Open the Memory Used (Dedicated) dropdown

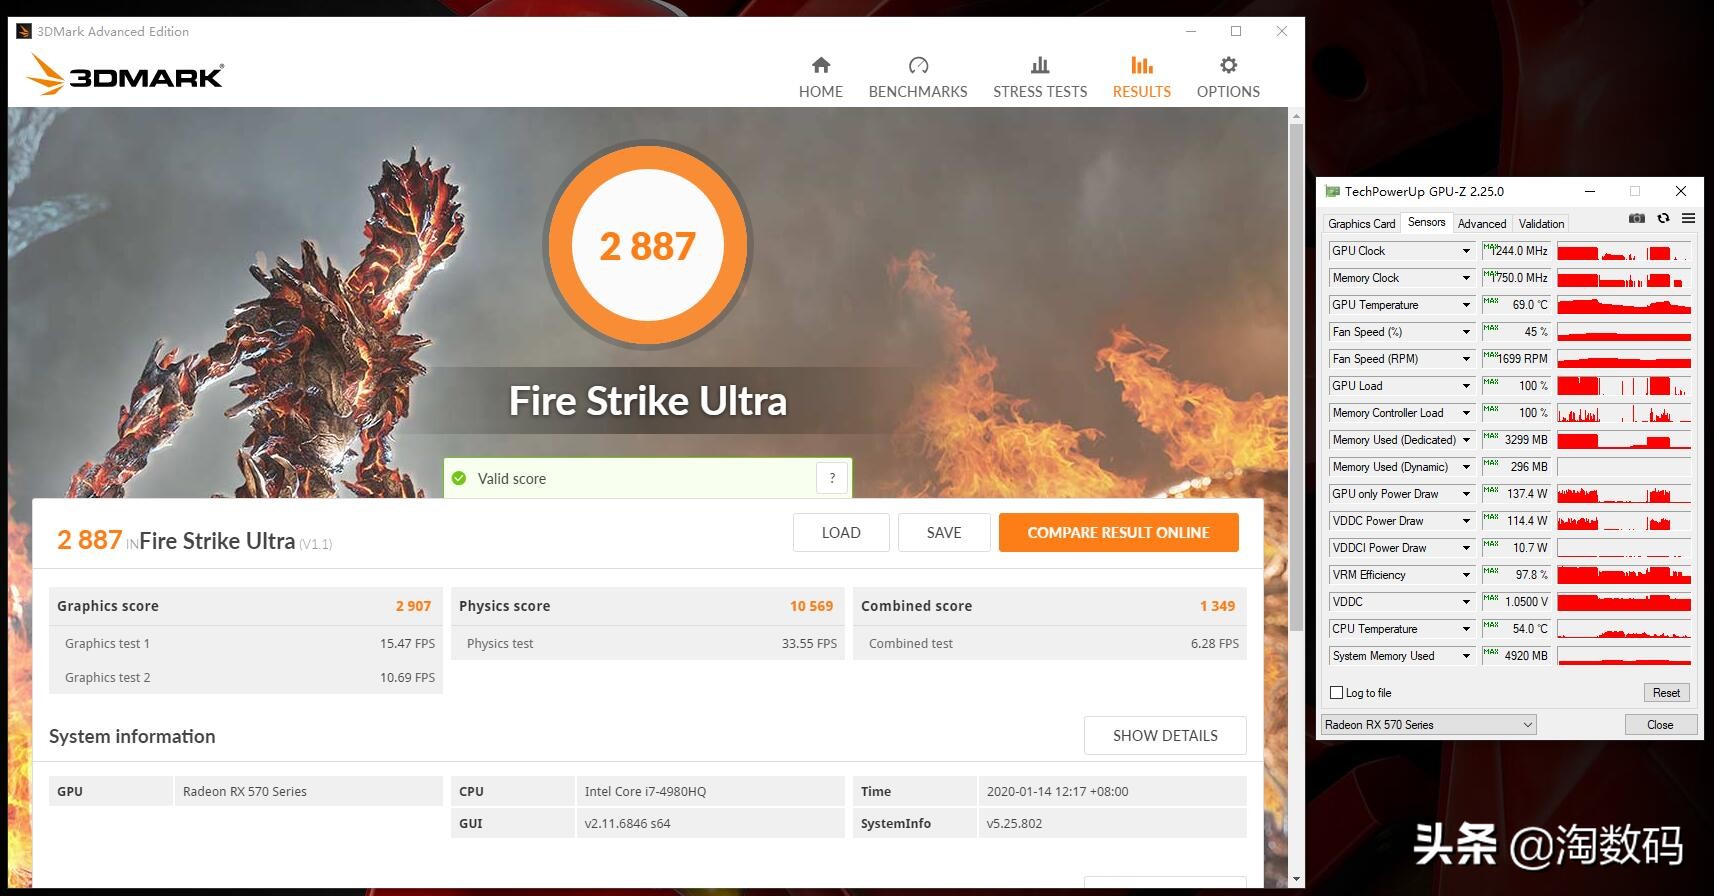pos(1466,440)
